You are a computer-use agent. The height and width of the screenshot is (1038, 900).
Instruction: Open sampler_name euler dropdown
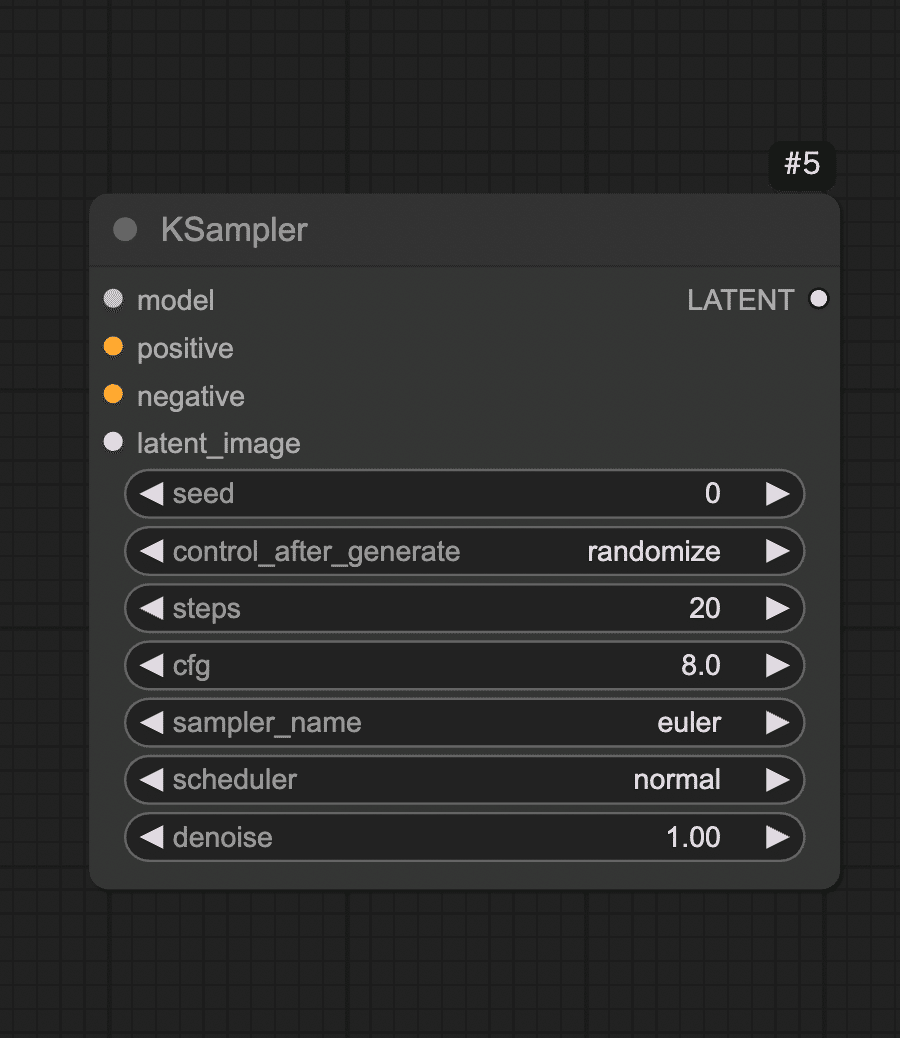(x=465, y=723)
